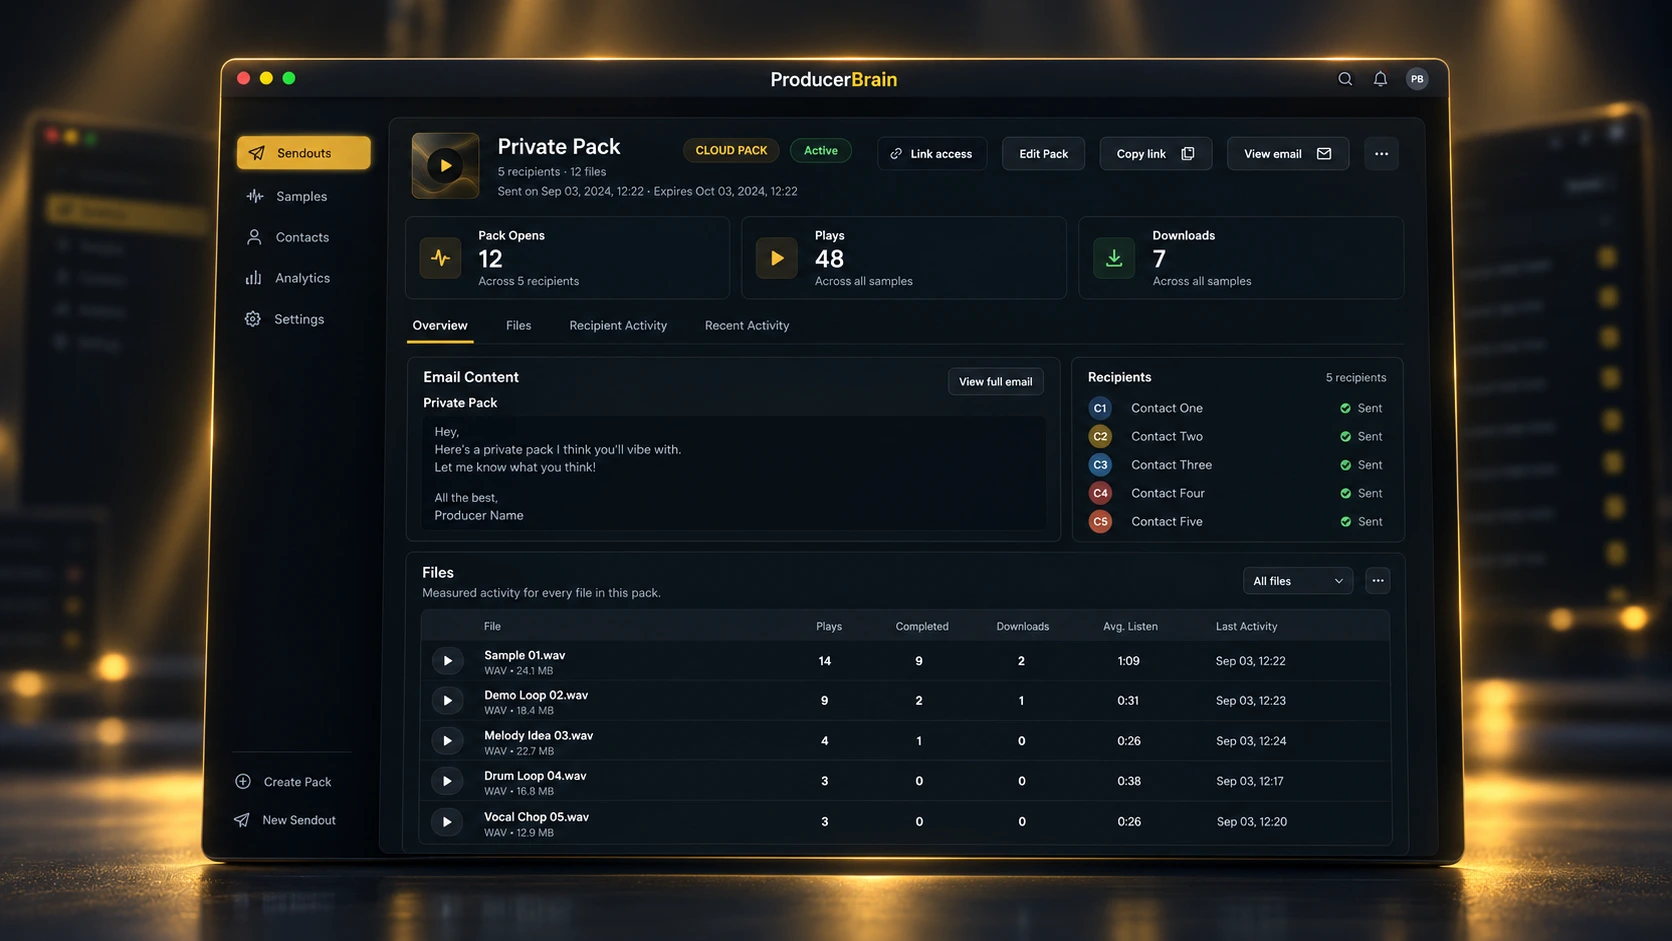
Task: Click the Link access button
Action: pos(932,154)
